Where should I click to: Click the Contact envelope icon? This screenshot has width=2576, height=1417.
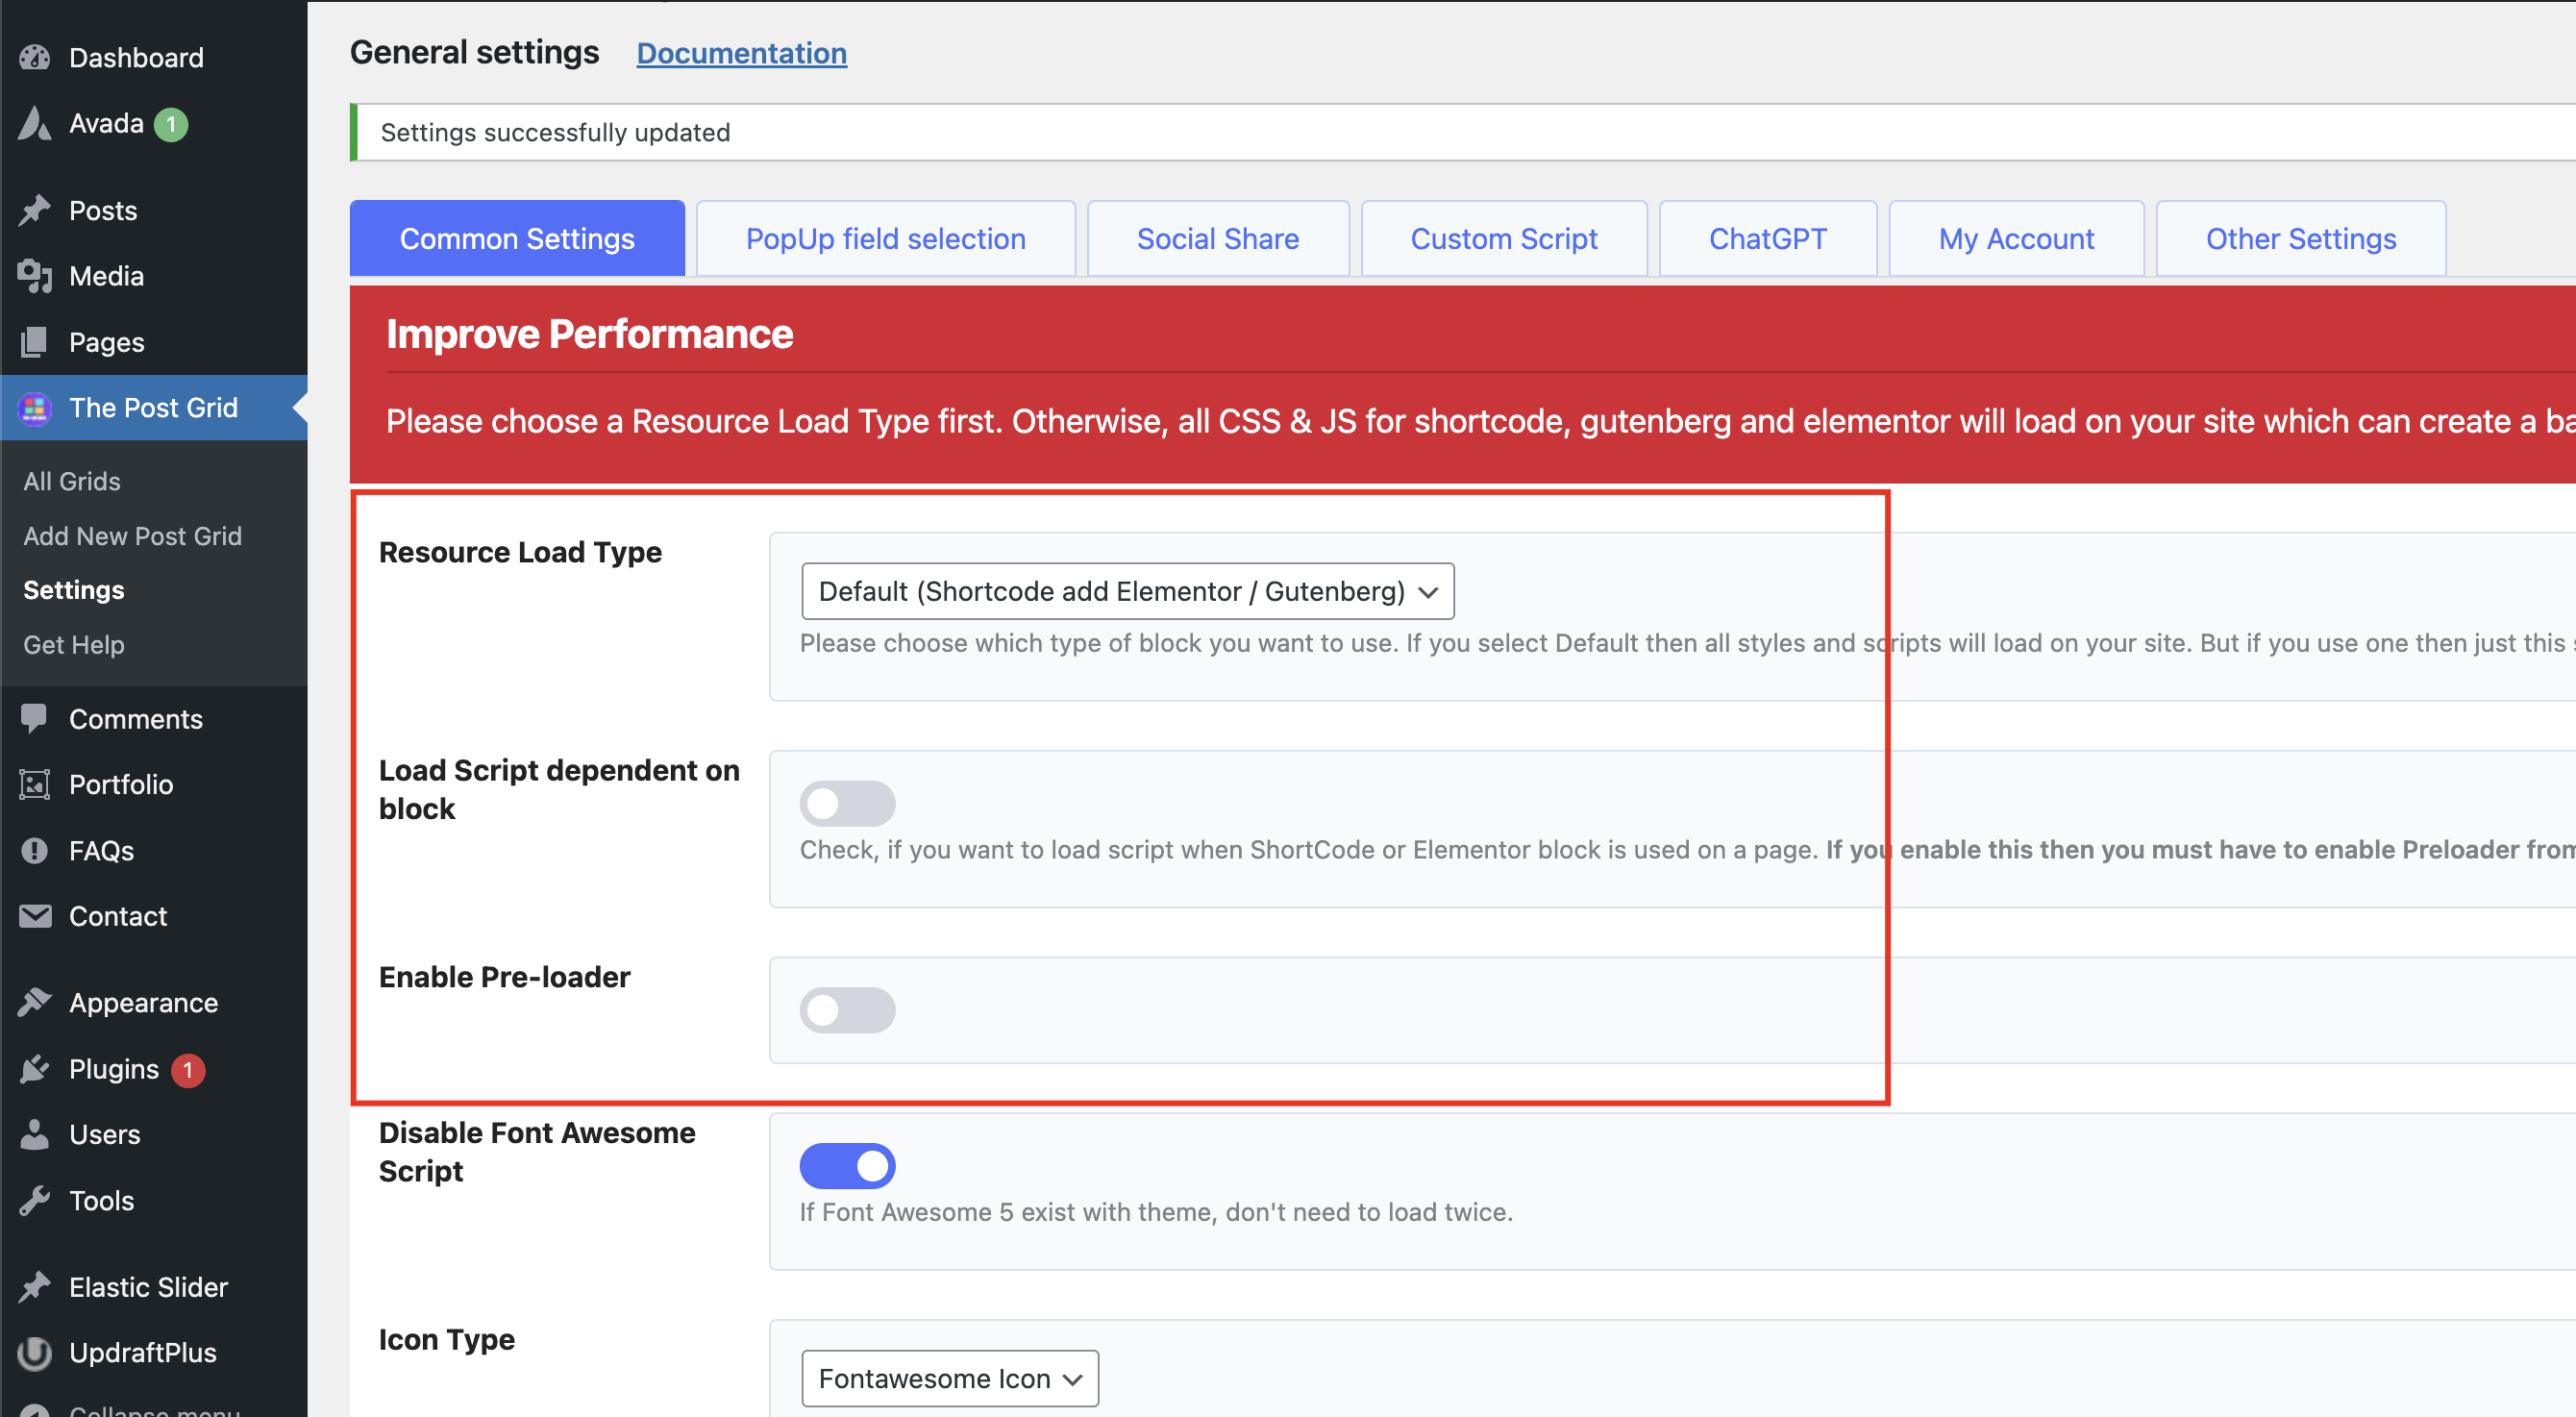[35, 916]
